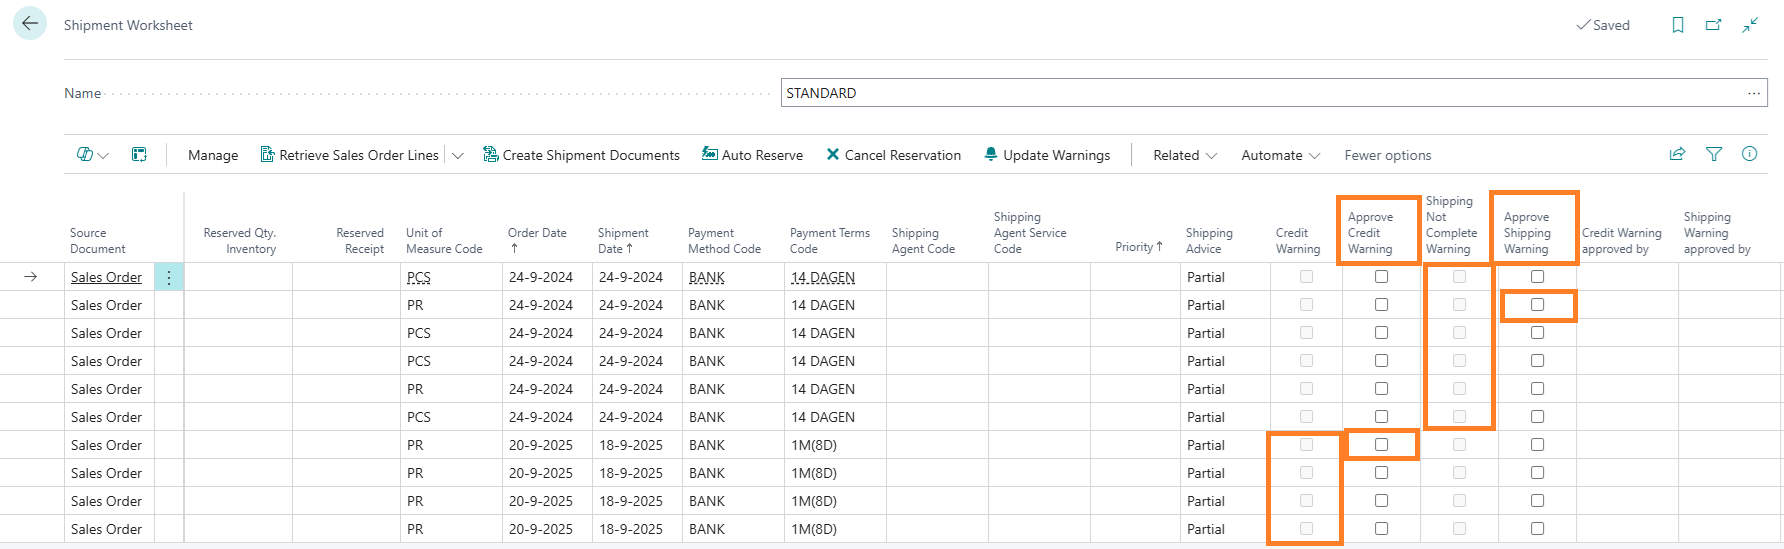Show the information circle icon panel

(1749, 154)
